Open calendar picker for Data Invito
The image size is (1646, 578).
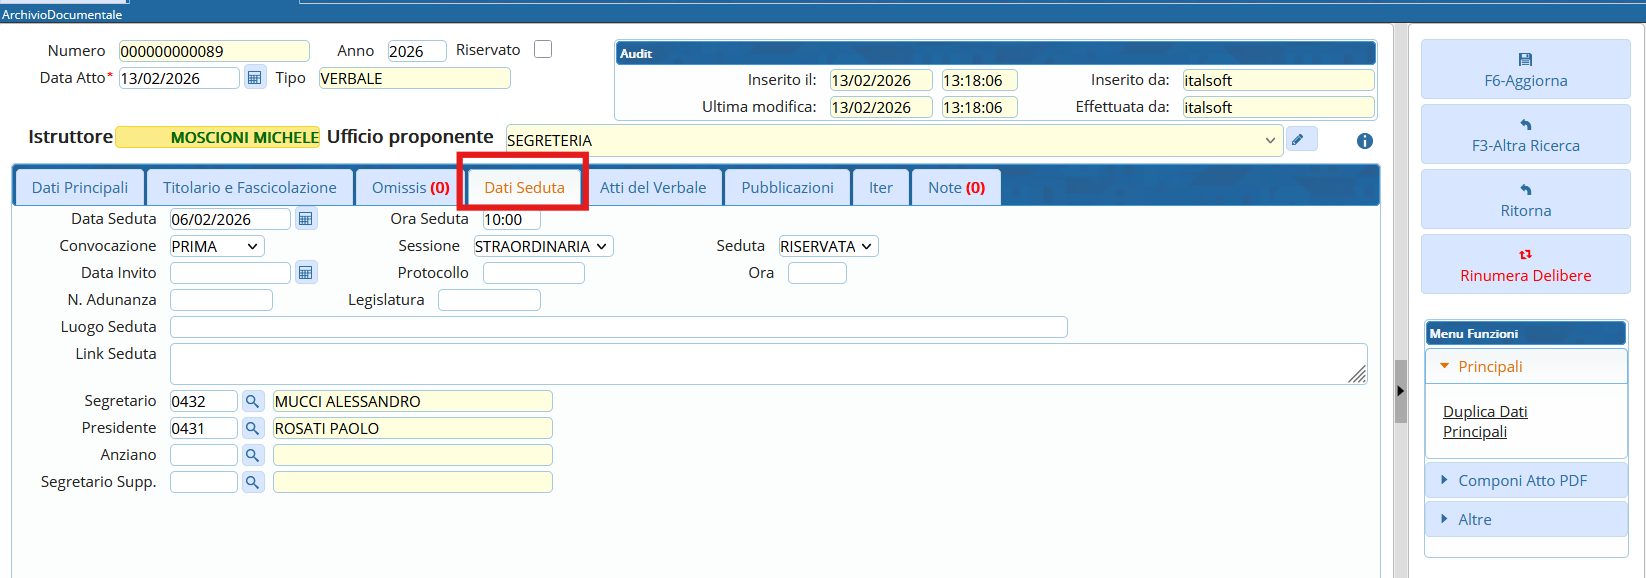[x=306, y=273]
